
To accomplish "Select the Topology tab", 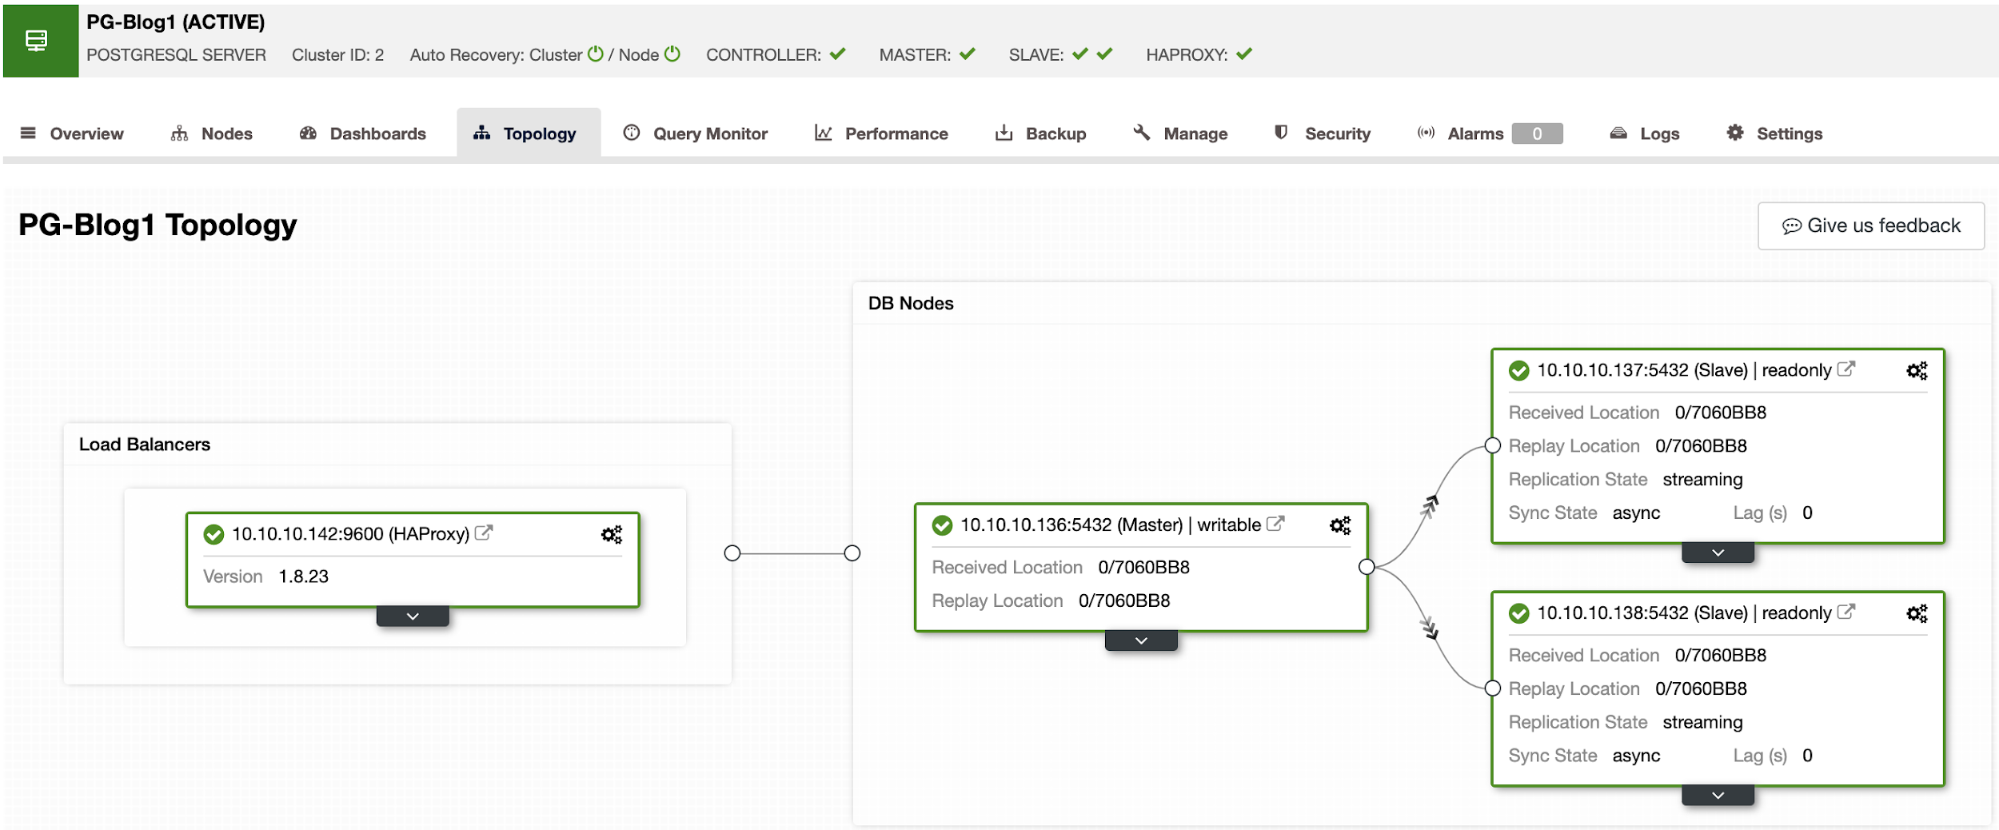I will [528, 133].
